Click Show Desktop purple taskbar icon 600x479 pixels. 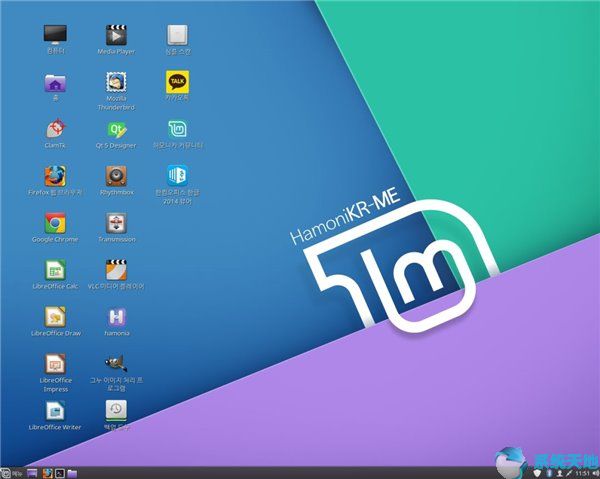pyautogui.click(x=32, y=474)
